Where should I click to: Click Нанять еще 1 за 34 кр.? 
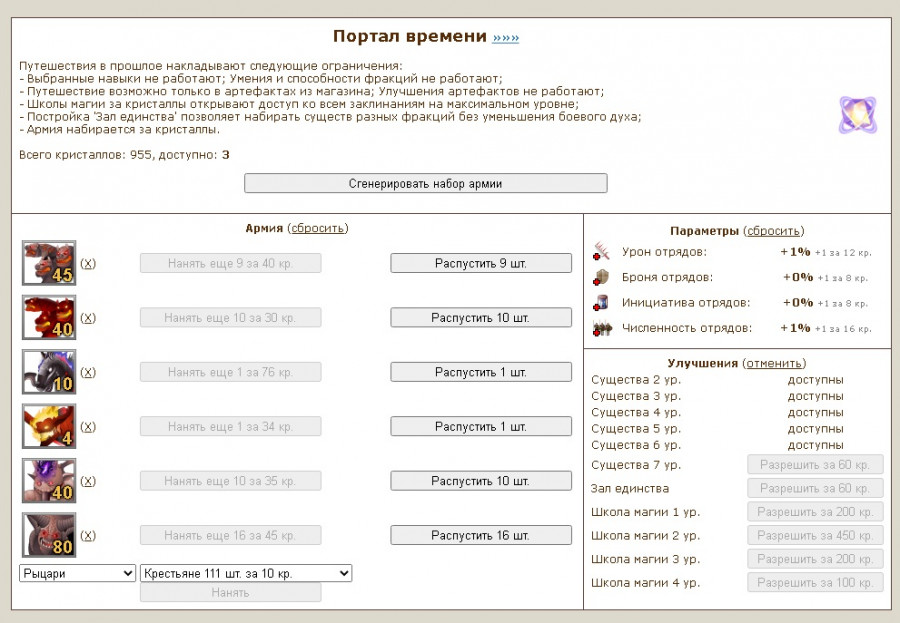click(x=231, y=427)
